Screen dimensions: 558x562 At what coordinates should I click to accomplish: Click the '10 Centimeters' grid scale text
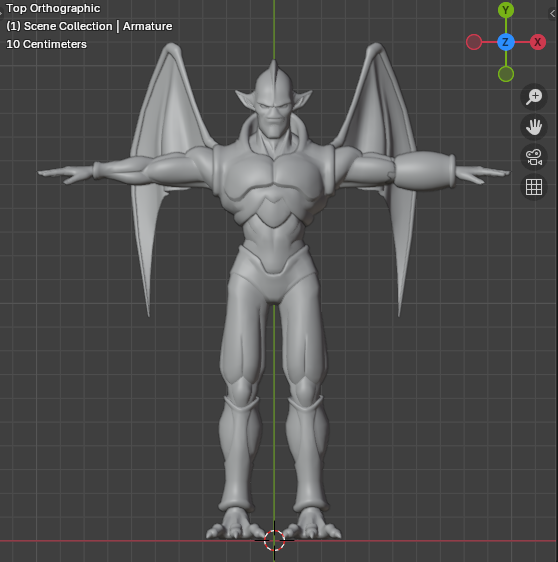pyautogui.click(x=47, y=44)
